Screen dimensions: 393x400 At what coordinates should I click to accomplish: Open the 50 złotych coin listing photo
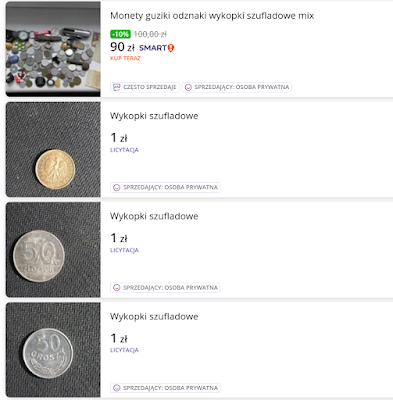click(53, 250)
